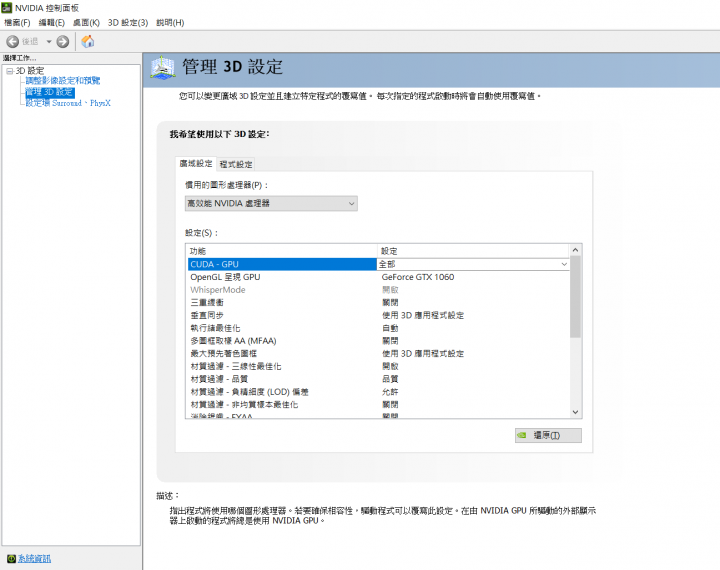Select the WhisperMode row
The image size is (720, 570).
coord(379,290)
